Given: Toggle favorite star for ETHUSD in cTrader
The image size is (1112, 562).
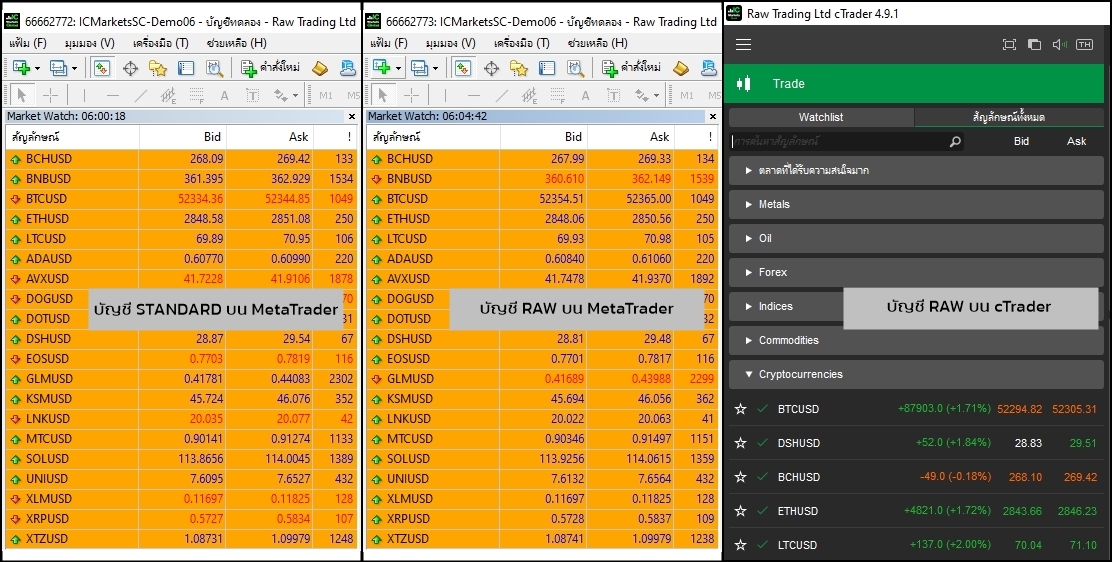Looking at the screenshot, I should point(740,511).
